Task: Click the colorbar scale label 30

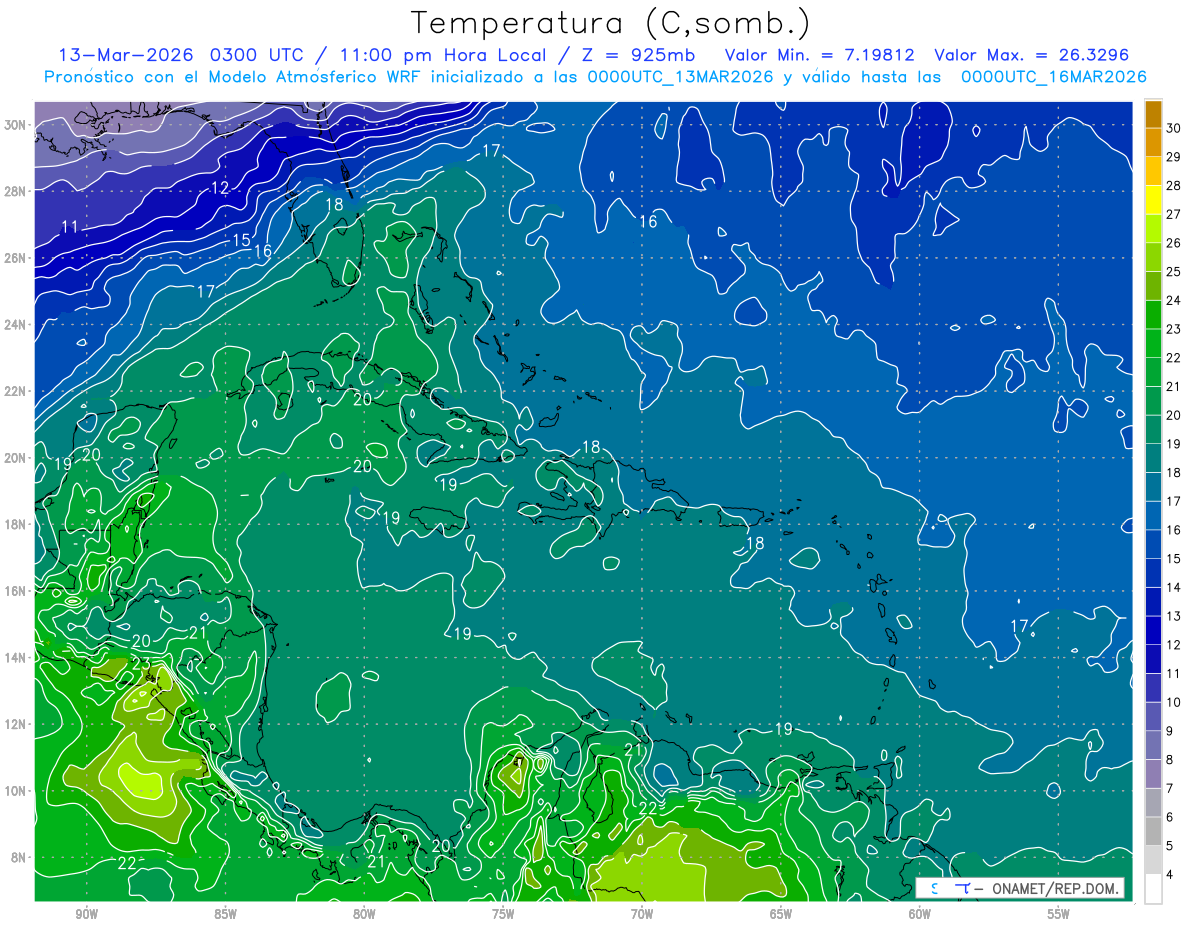Action: coord(1174,128)
